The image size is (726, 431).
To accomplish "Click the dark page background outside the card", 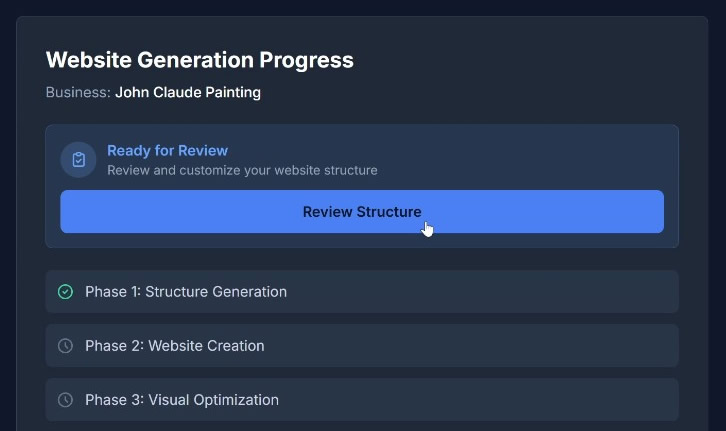I will [8, 200].
